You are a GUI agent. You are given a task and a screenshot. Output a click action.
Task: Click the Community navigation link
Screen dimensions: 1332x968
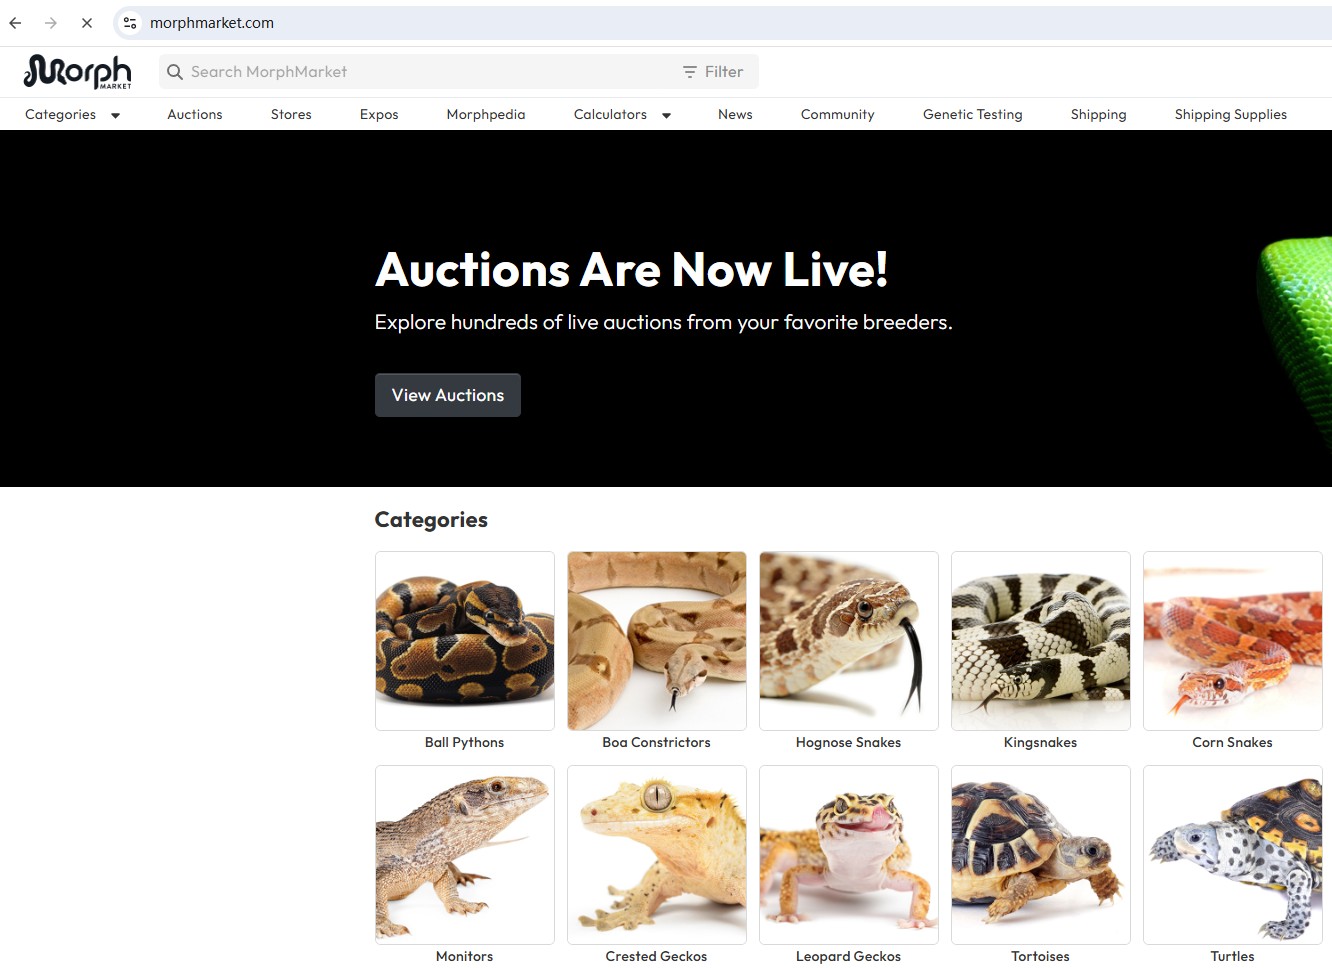(x=838, y=115)
